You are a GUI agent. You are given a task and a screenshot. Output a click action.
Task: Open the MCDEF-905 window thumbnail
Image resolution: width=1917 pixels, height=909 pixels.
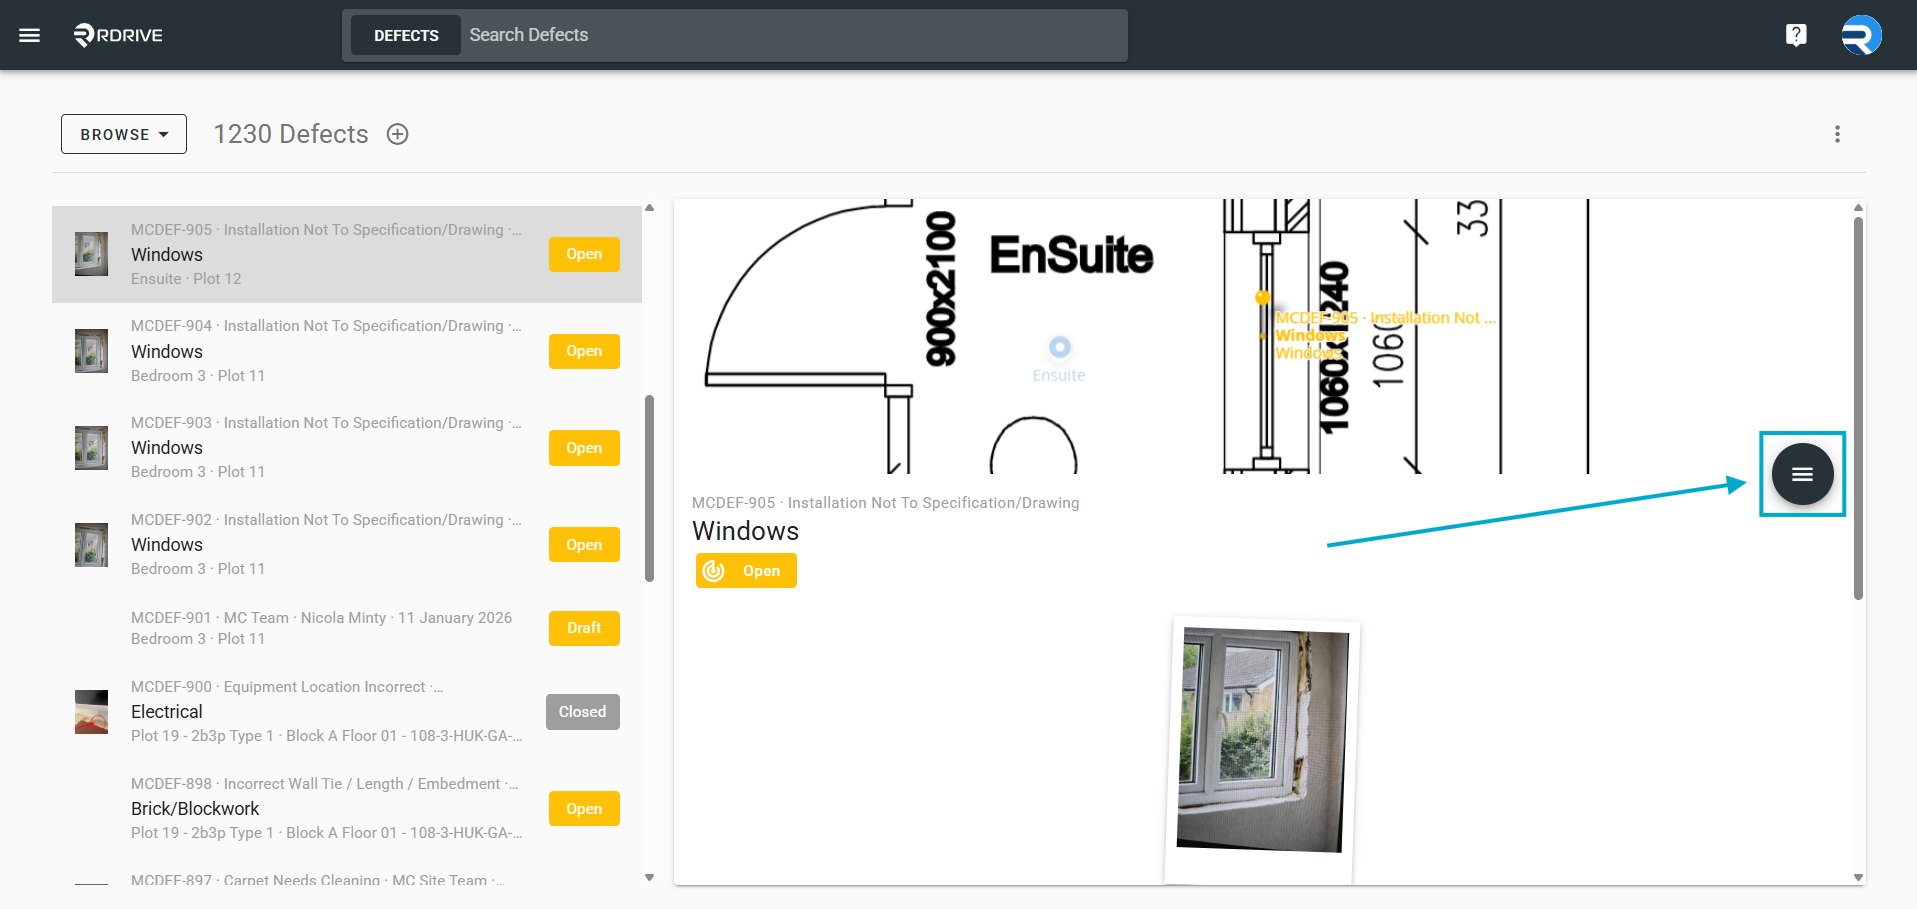coord(91,254)
